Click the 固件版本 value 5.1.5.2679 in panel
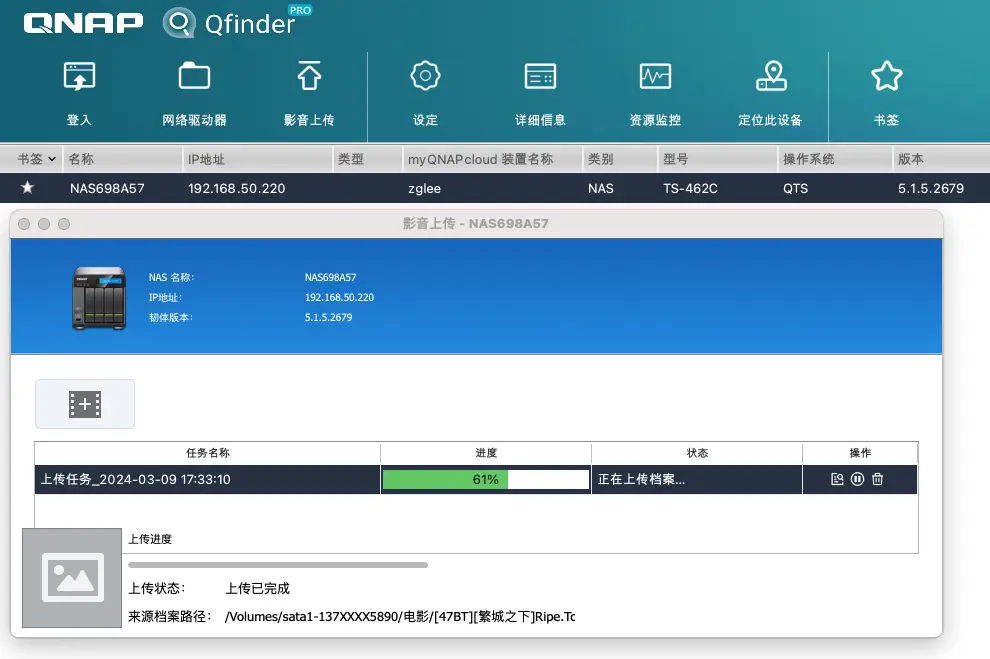Screen dimensions: 990x659 [x=328, y=318]
